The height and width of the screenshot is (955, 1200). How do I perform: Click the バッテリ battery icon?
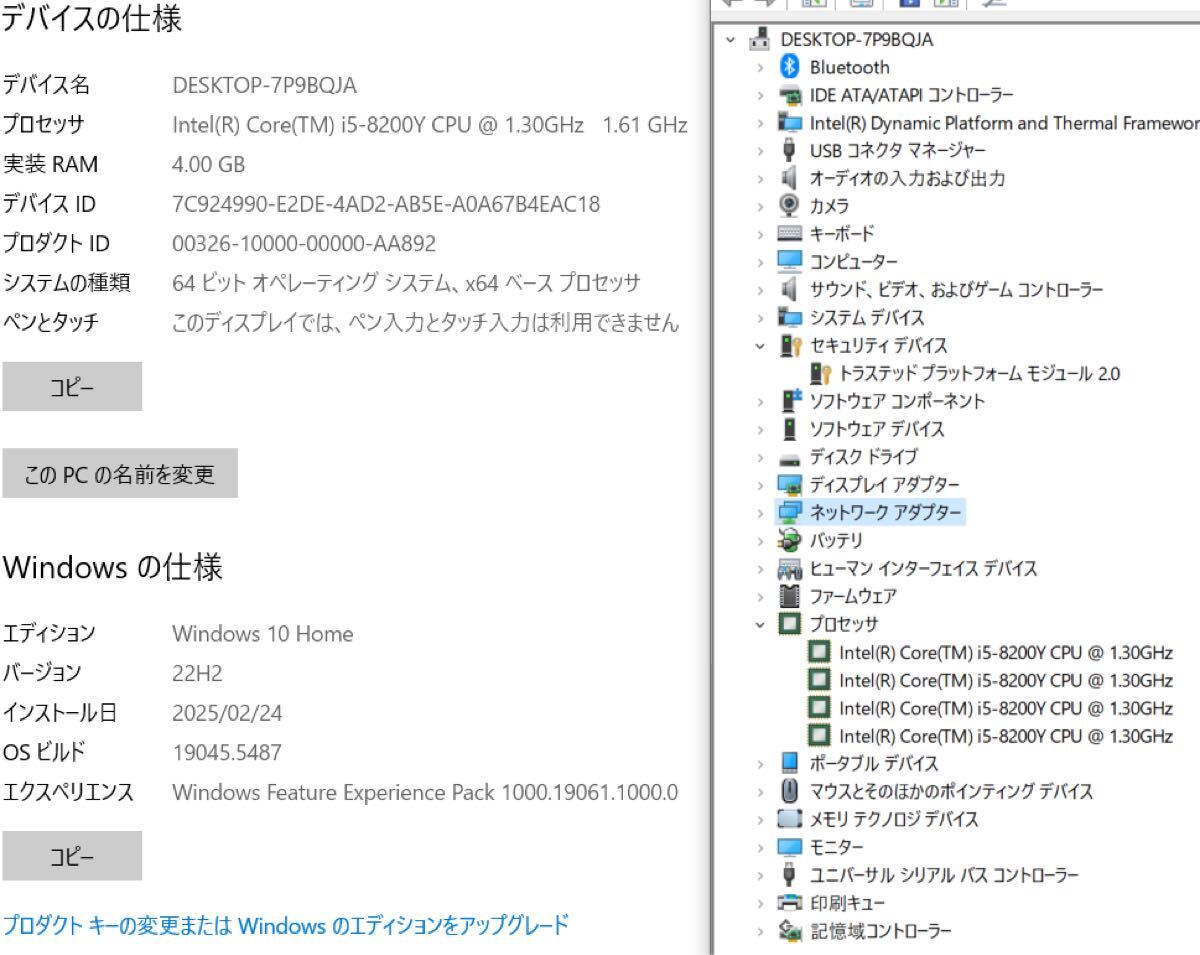click(x=790, y=541)
